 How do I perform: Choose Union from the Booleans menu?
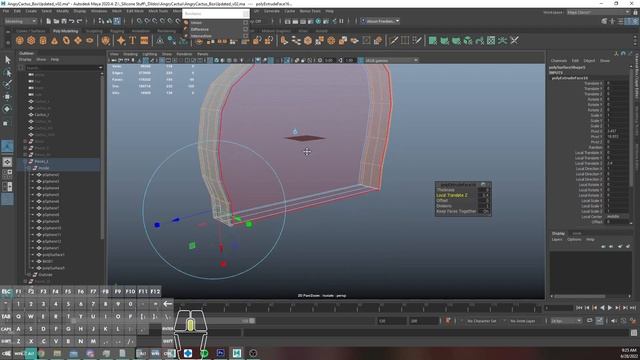pos(196,23)
